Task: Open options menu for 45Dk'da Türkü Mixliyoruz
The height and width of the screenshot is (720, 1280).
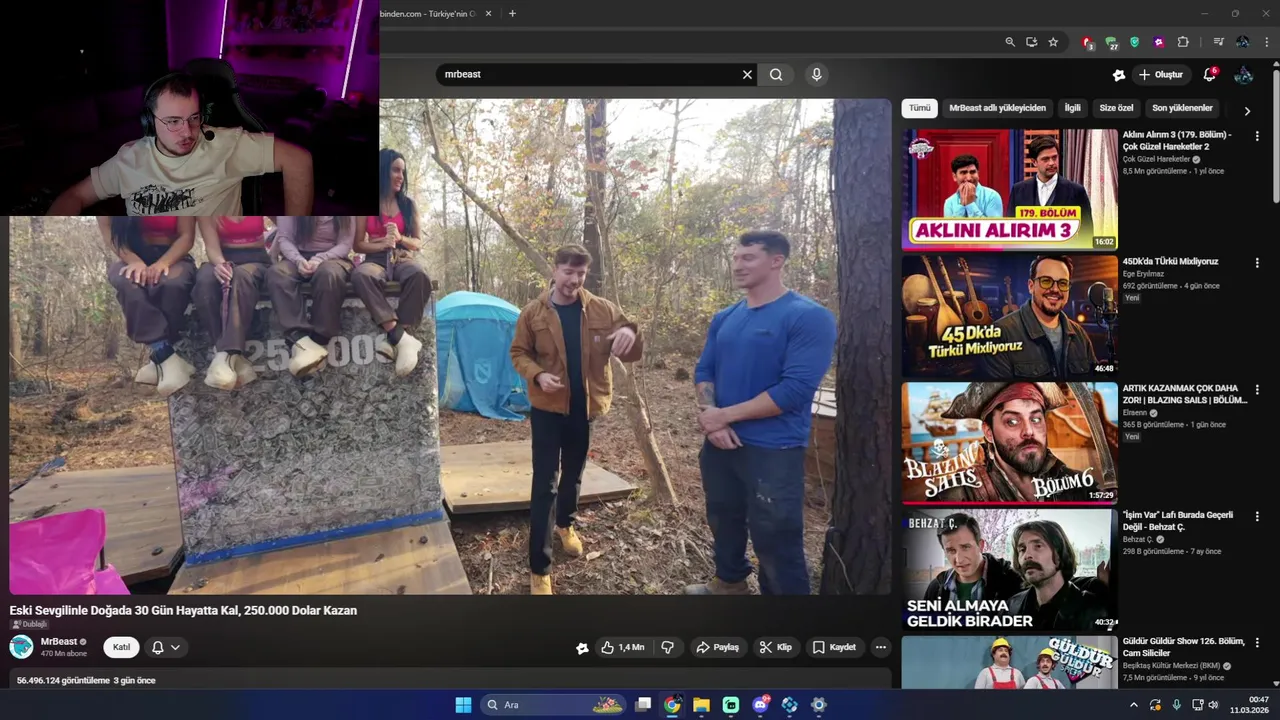Action: (1257, 263)
